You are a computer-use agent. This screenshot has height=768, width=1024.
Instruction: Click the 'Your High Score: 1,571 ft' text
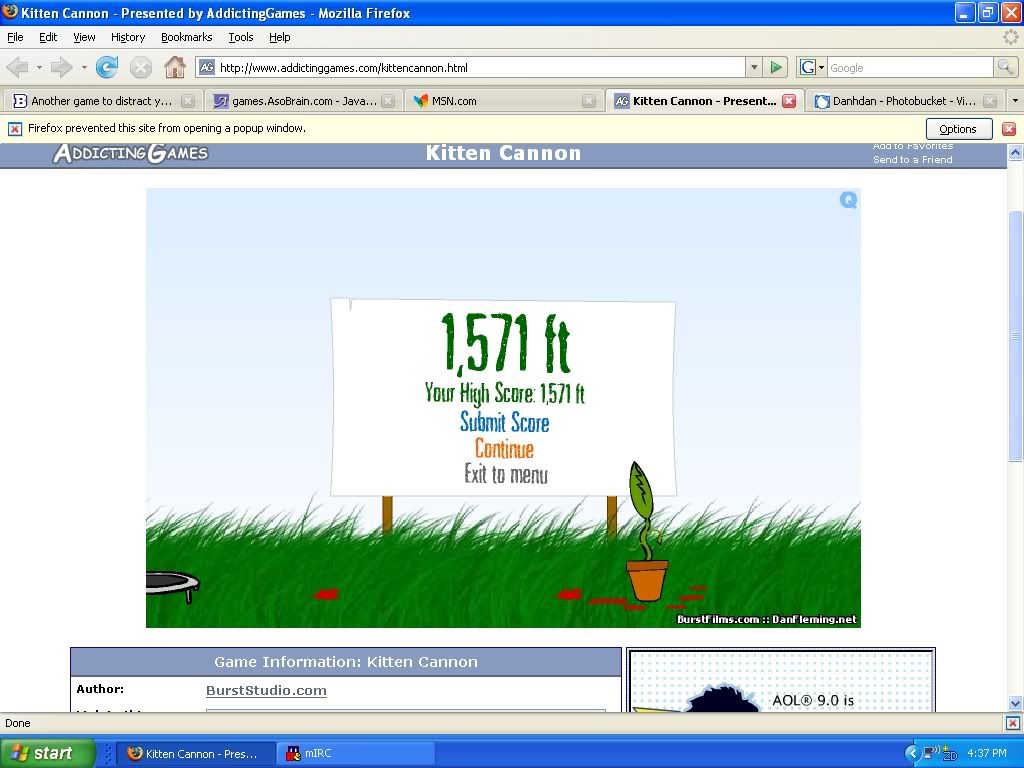click(x=504, y=392)
